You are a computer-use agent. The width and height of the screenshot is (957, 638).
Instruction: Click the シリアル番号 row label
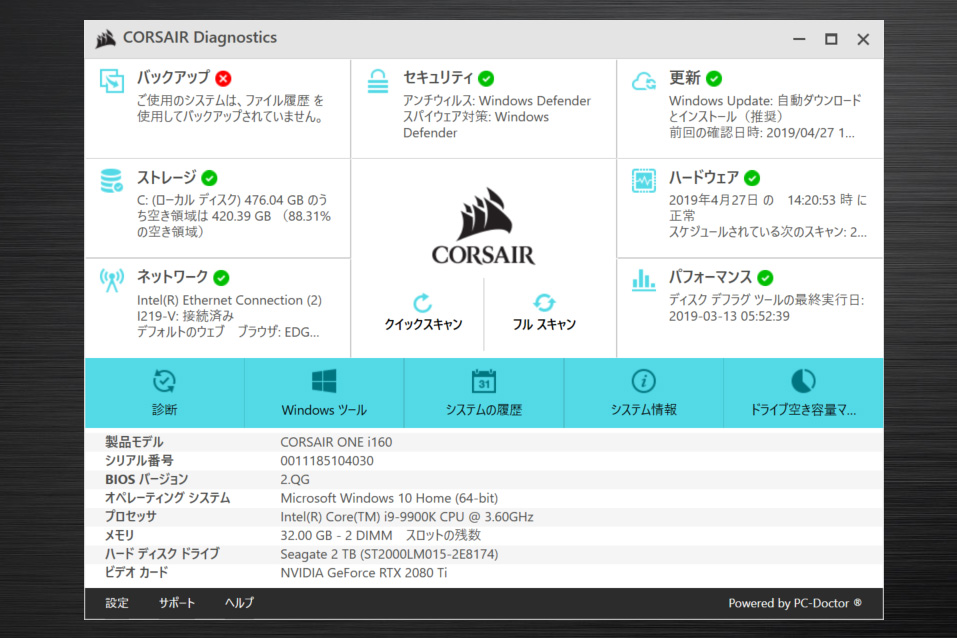(139, 461)
